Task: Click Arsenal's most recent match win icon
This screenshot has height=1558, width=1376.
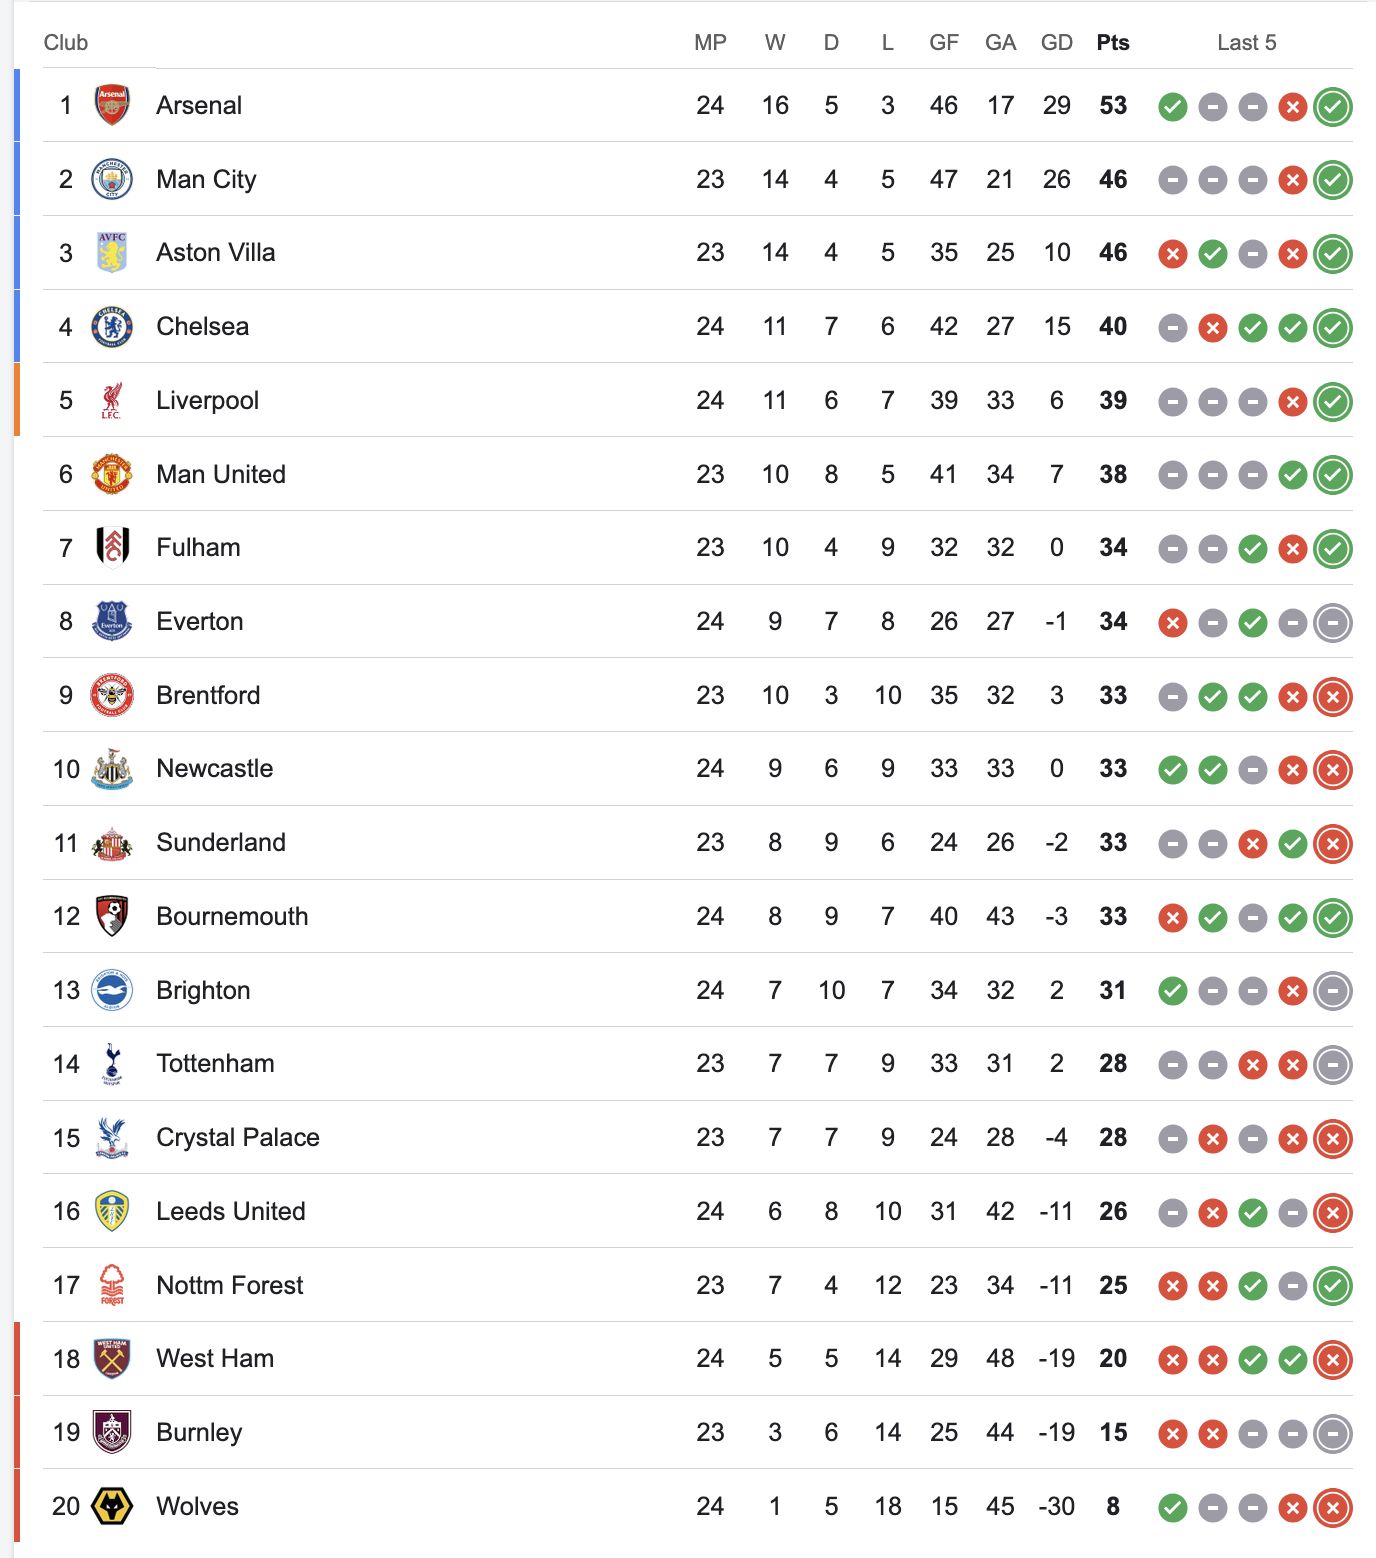Action: pyautogui.click(x=1332, y=106)
